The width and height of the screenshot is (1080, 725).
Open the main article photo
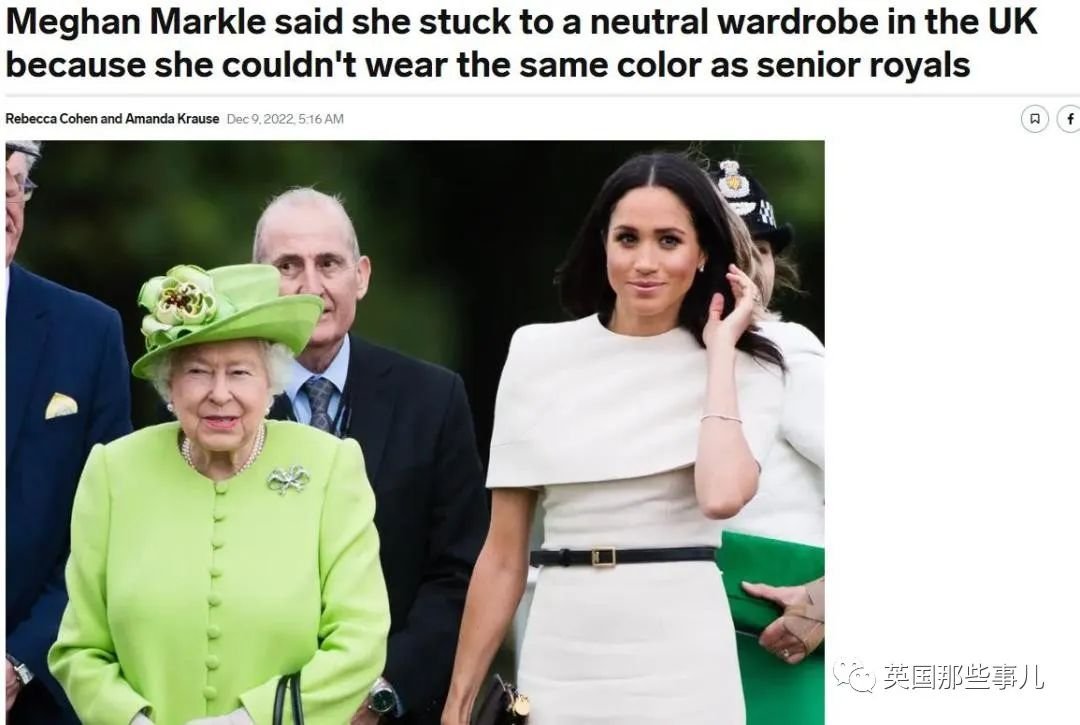point(415,432)
